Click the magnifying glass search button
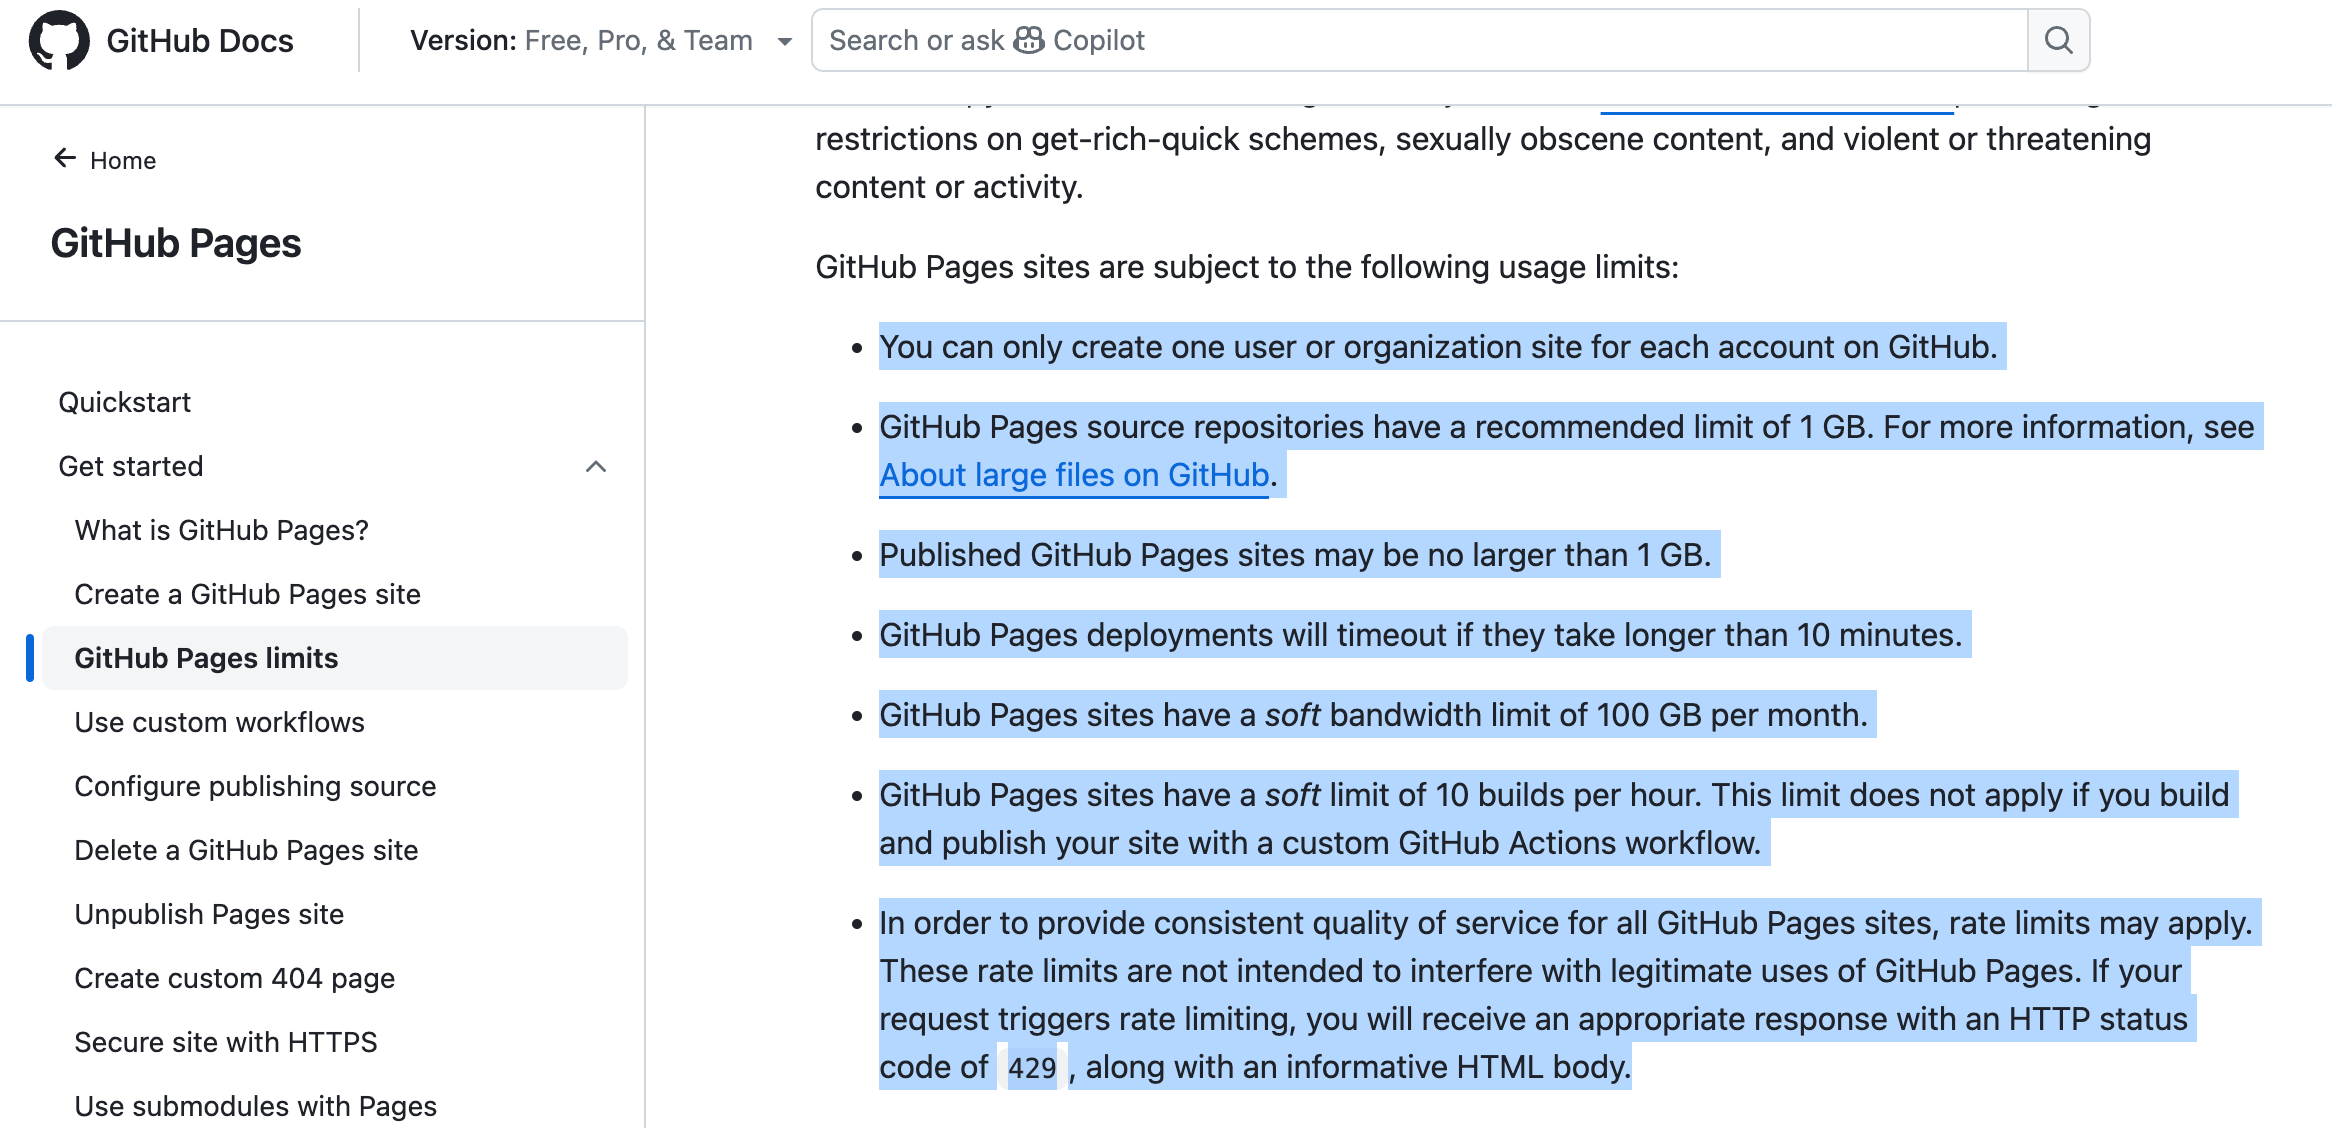The height and width of the screenshot is (1128, 2332). 2058,40
